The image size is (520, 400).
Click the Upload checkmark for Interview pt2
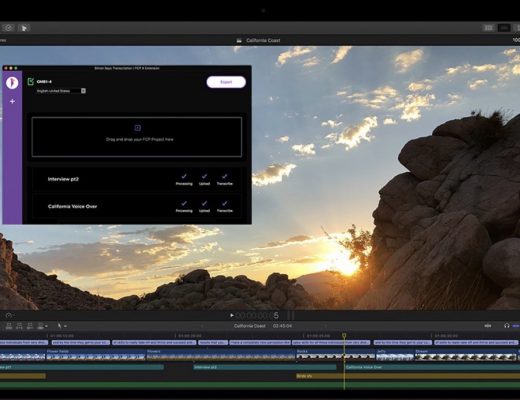[204, 176]
